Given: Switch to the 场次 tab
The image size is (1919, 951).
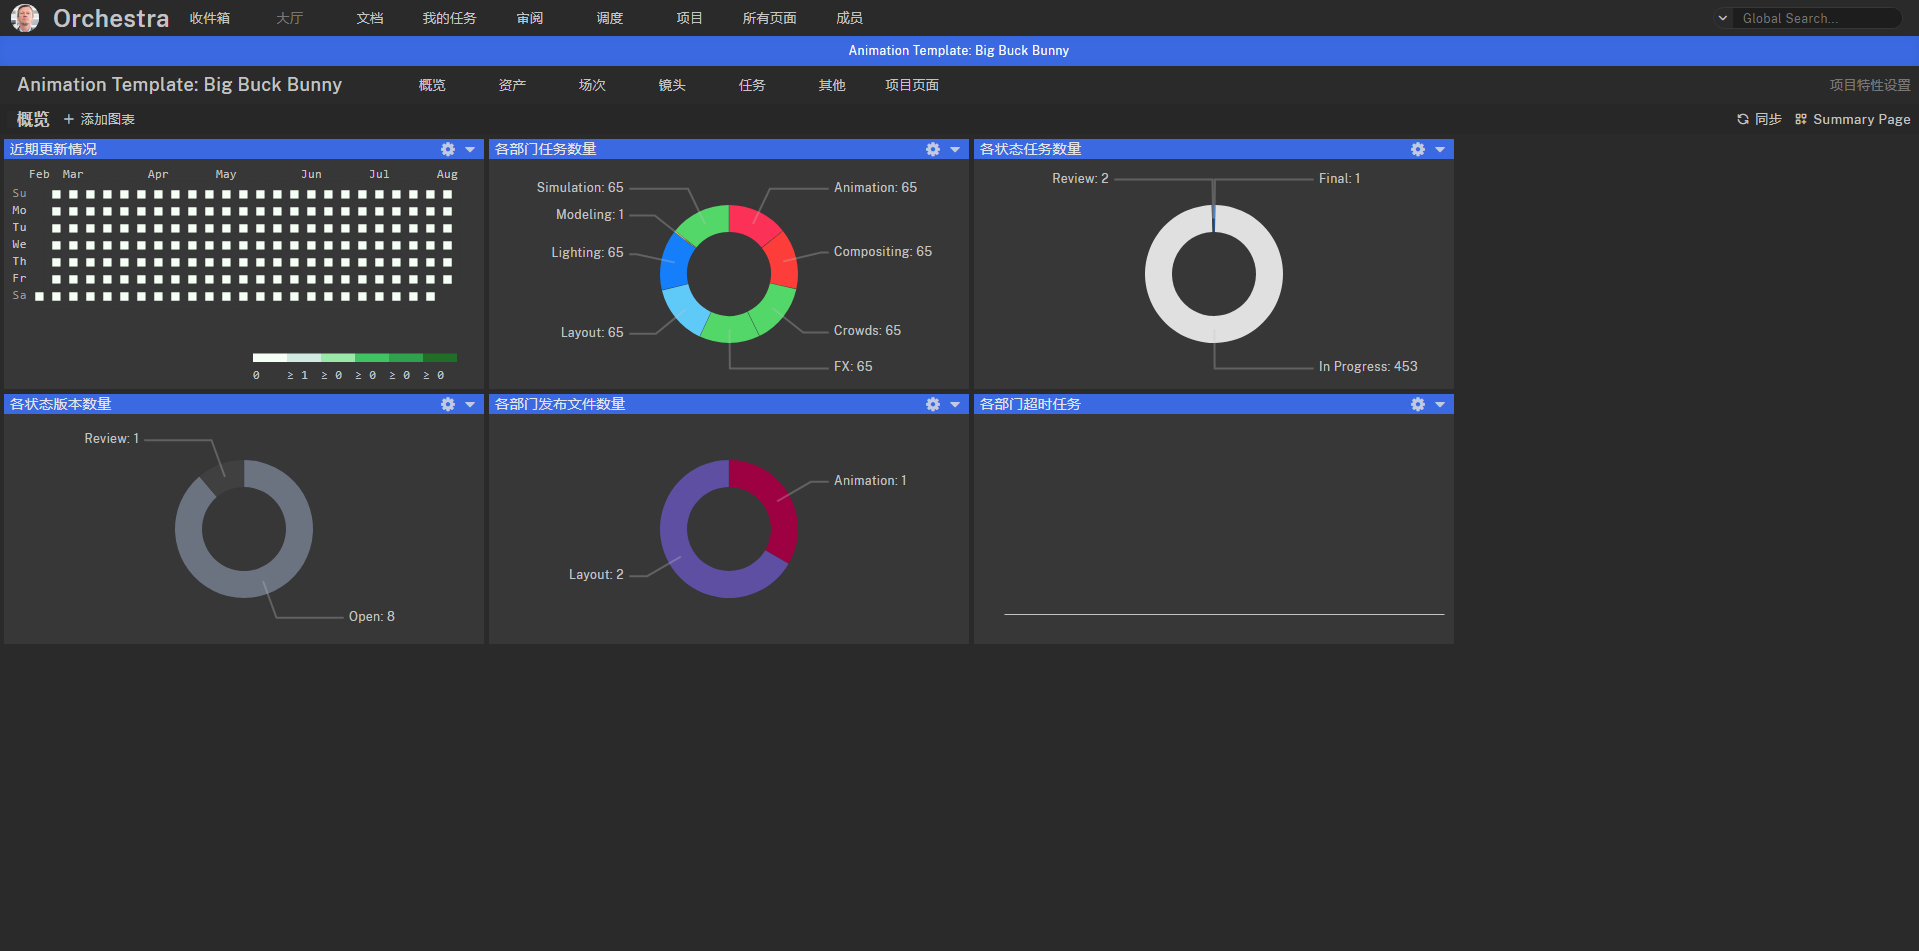Looking at the screenshot, I should 592,85.
